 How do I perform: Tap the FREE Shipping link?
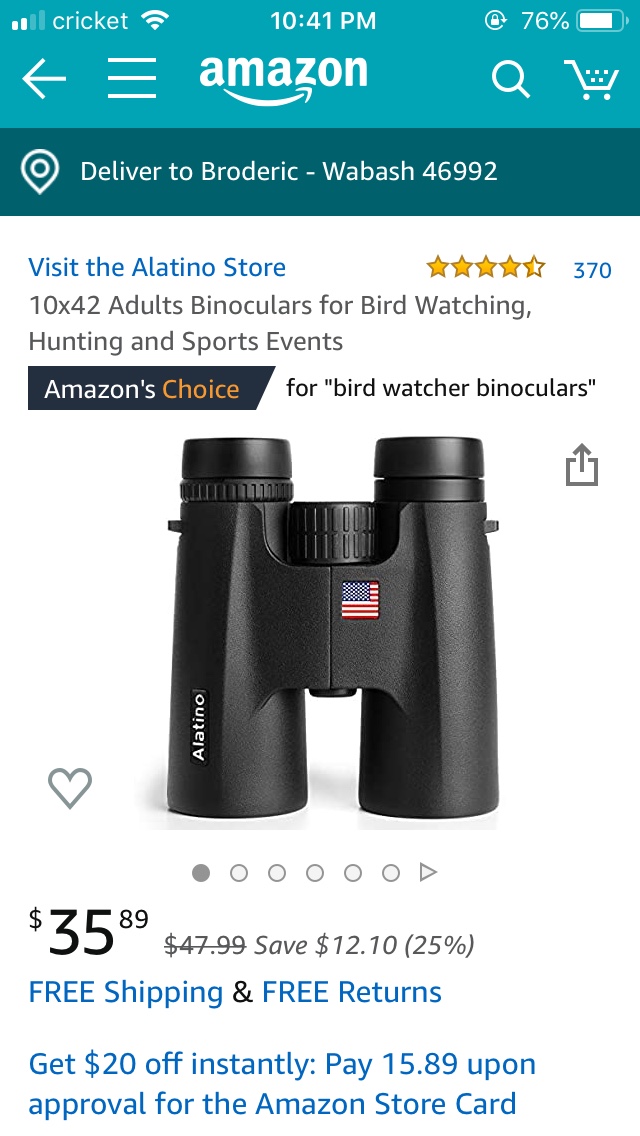point(125,992)
